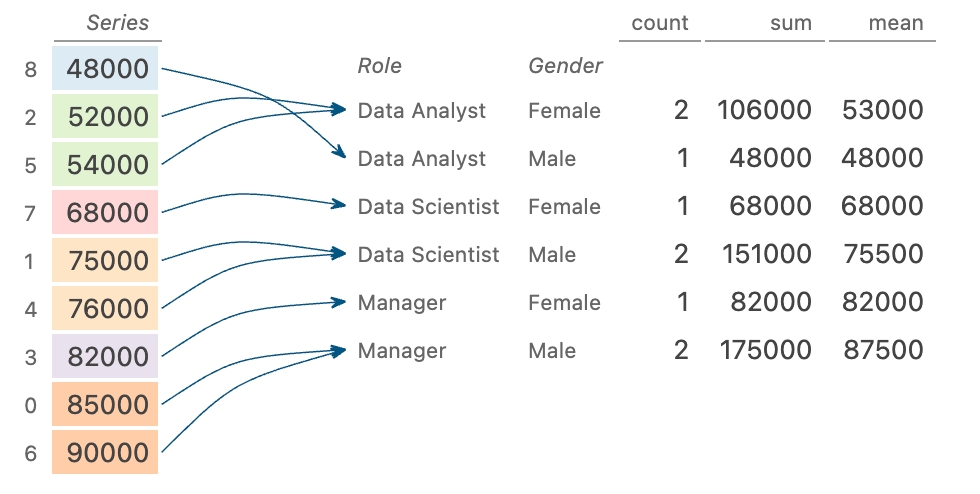Select the green 52000 Series cell

point(108,117)
